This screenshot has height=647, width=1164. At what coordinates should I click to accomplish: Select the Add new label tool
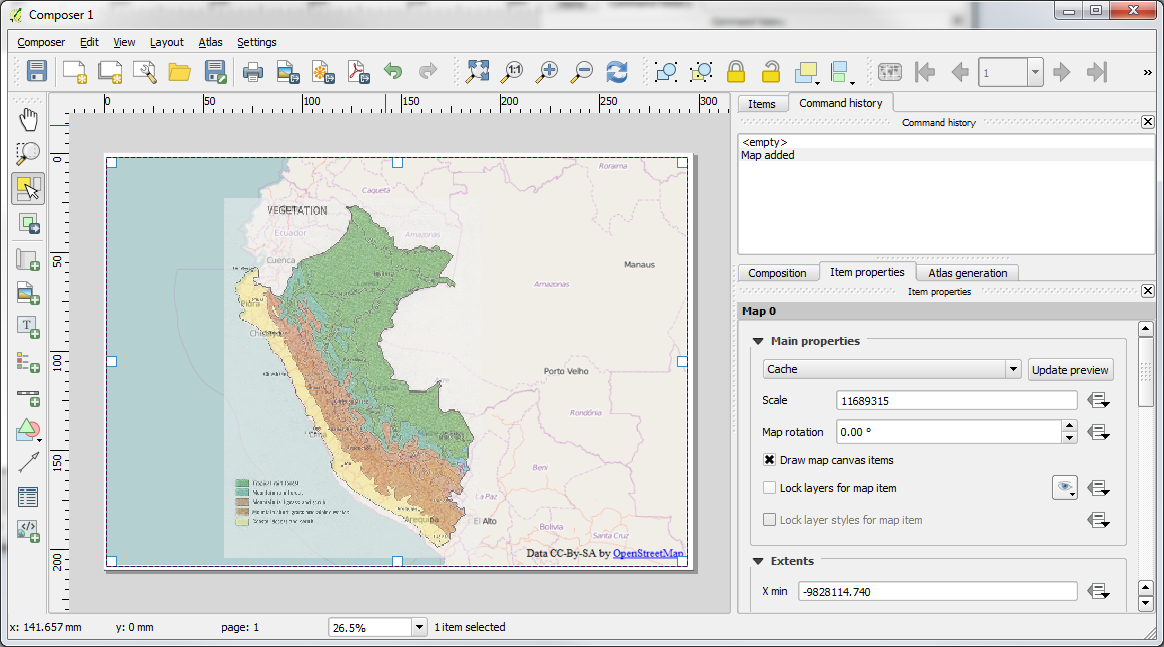(28, 326)
